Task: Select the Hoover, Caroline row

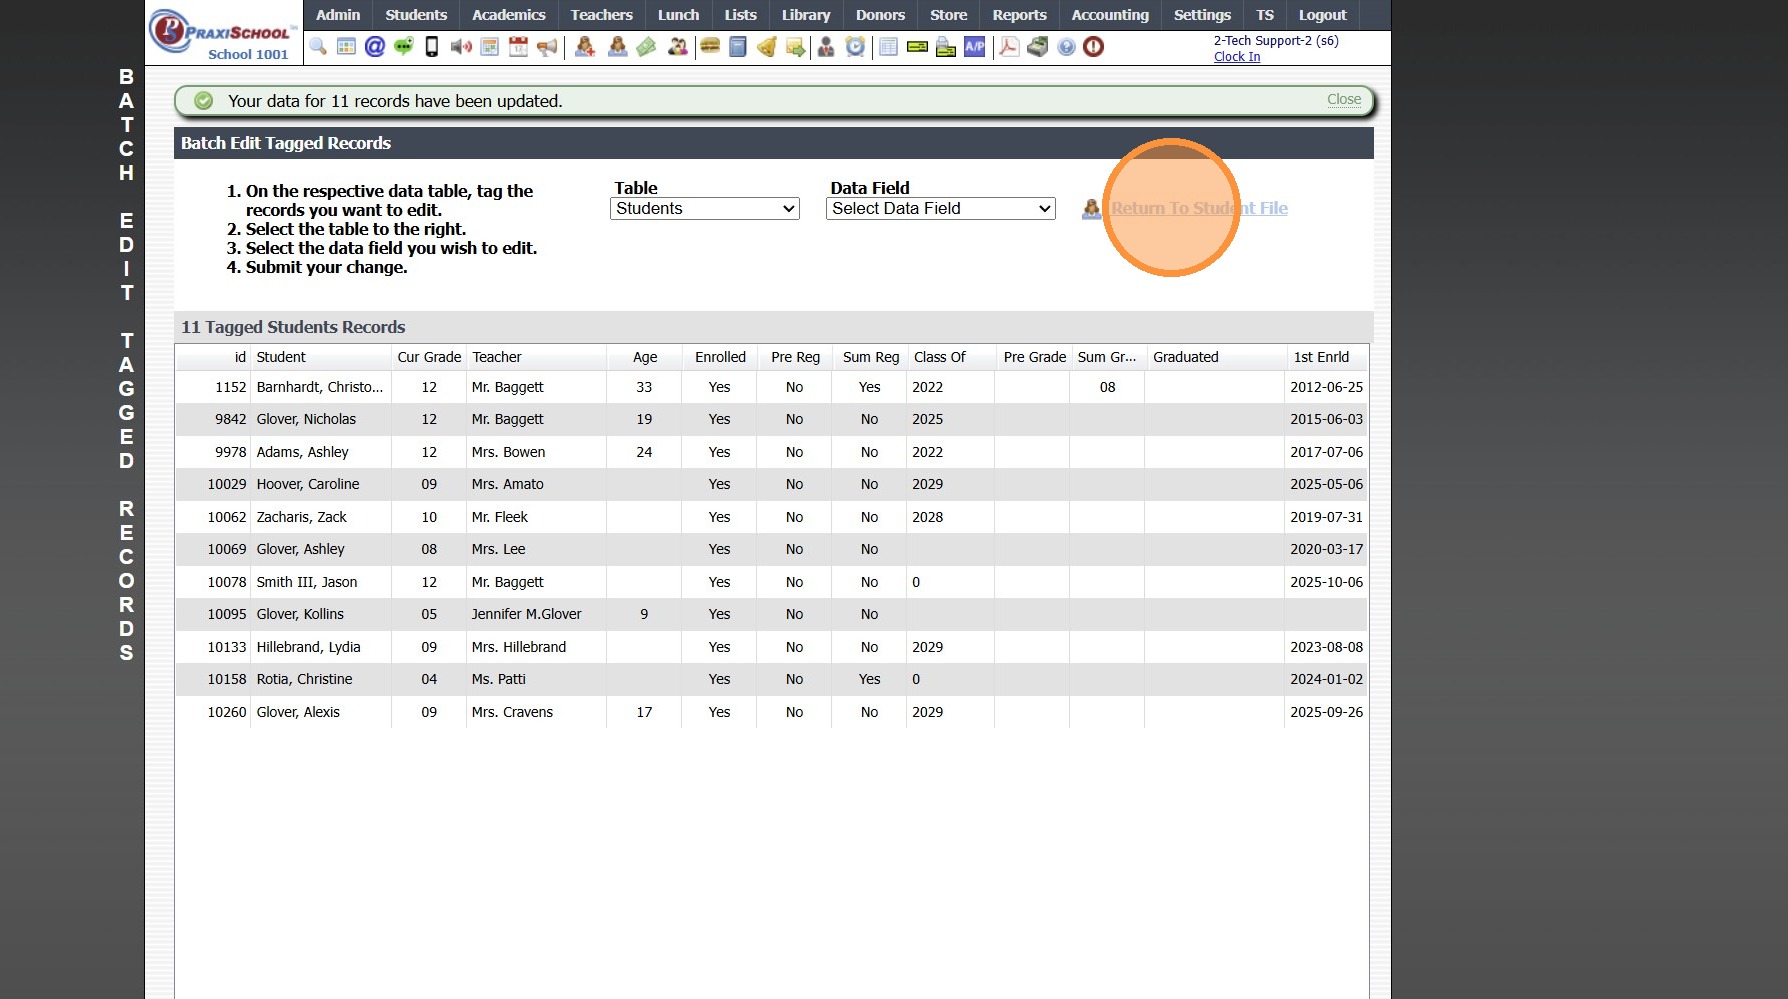Action: tap(771, 484)
